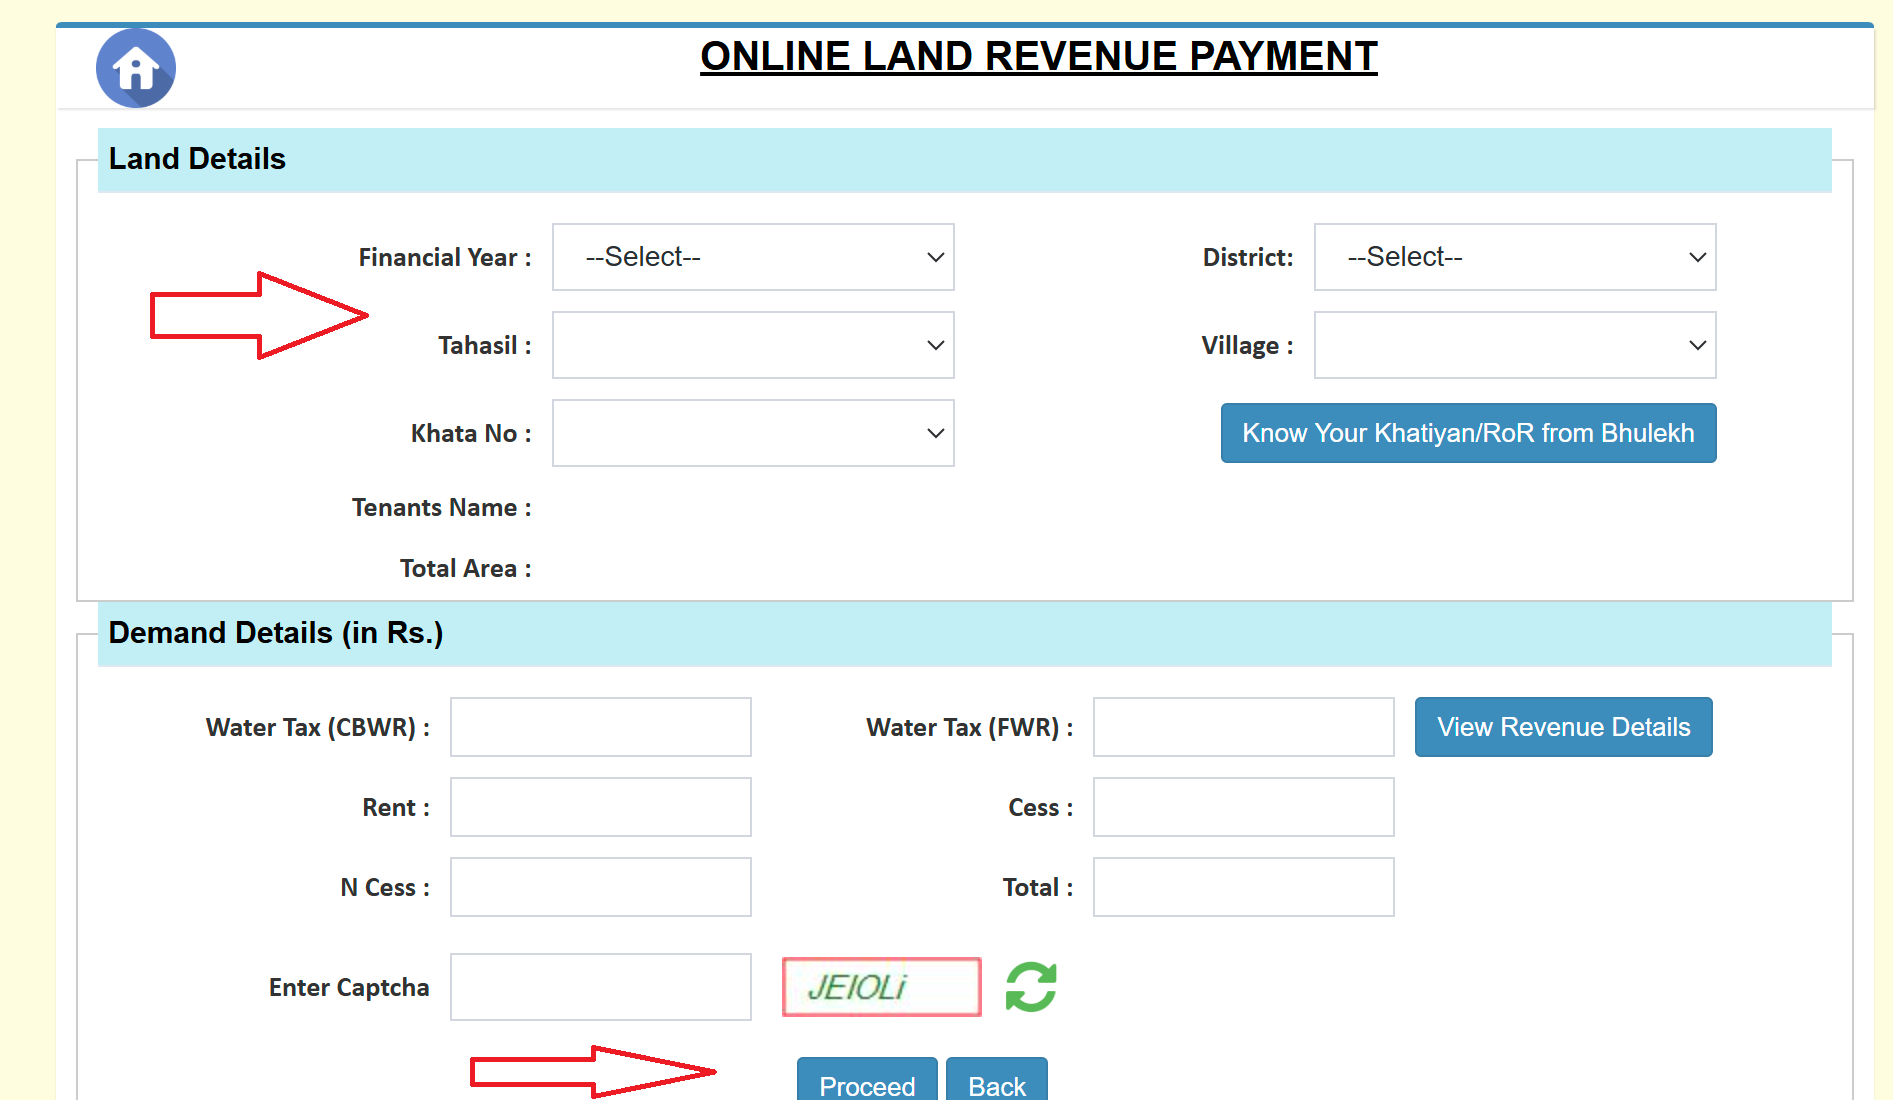Image resolution: width=1893 pixels, height=1100 pixels.
Task: Click the Home icon at top left
Action: tap(135, 67)
